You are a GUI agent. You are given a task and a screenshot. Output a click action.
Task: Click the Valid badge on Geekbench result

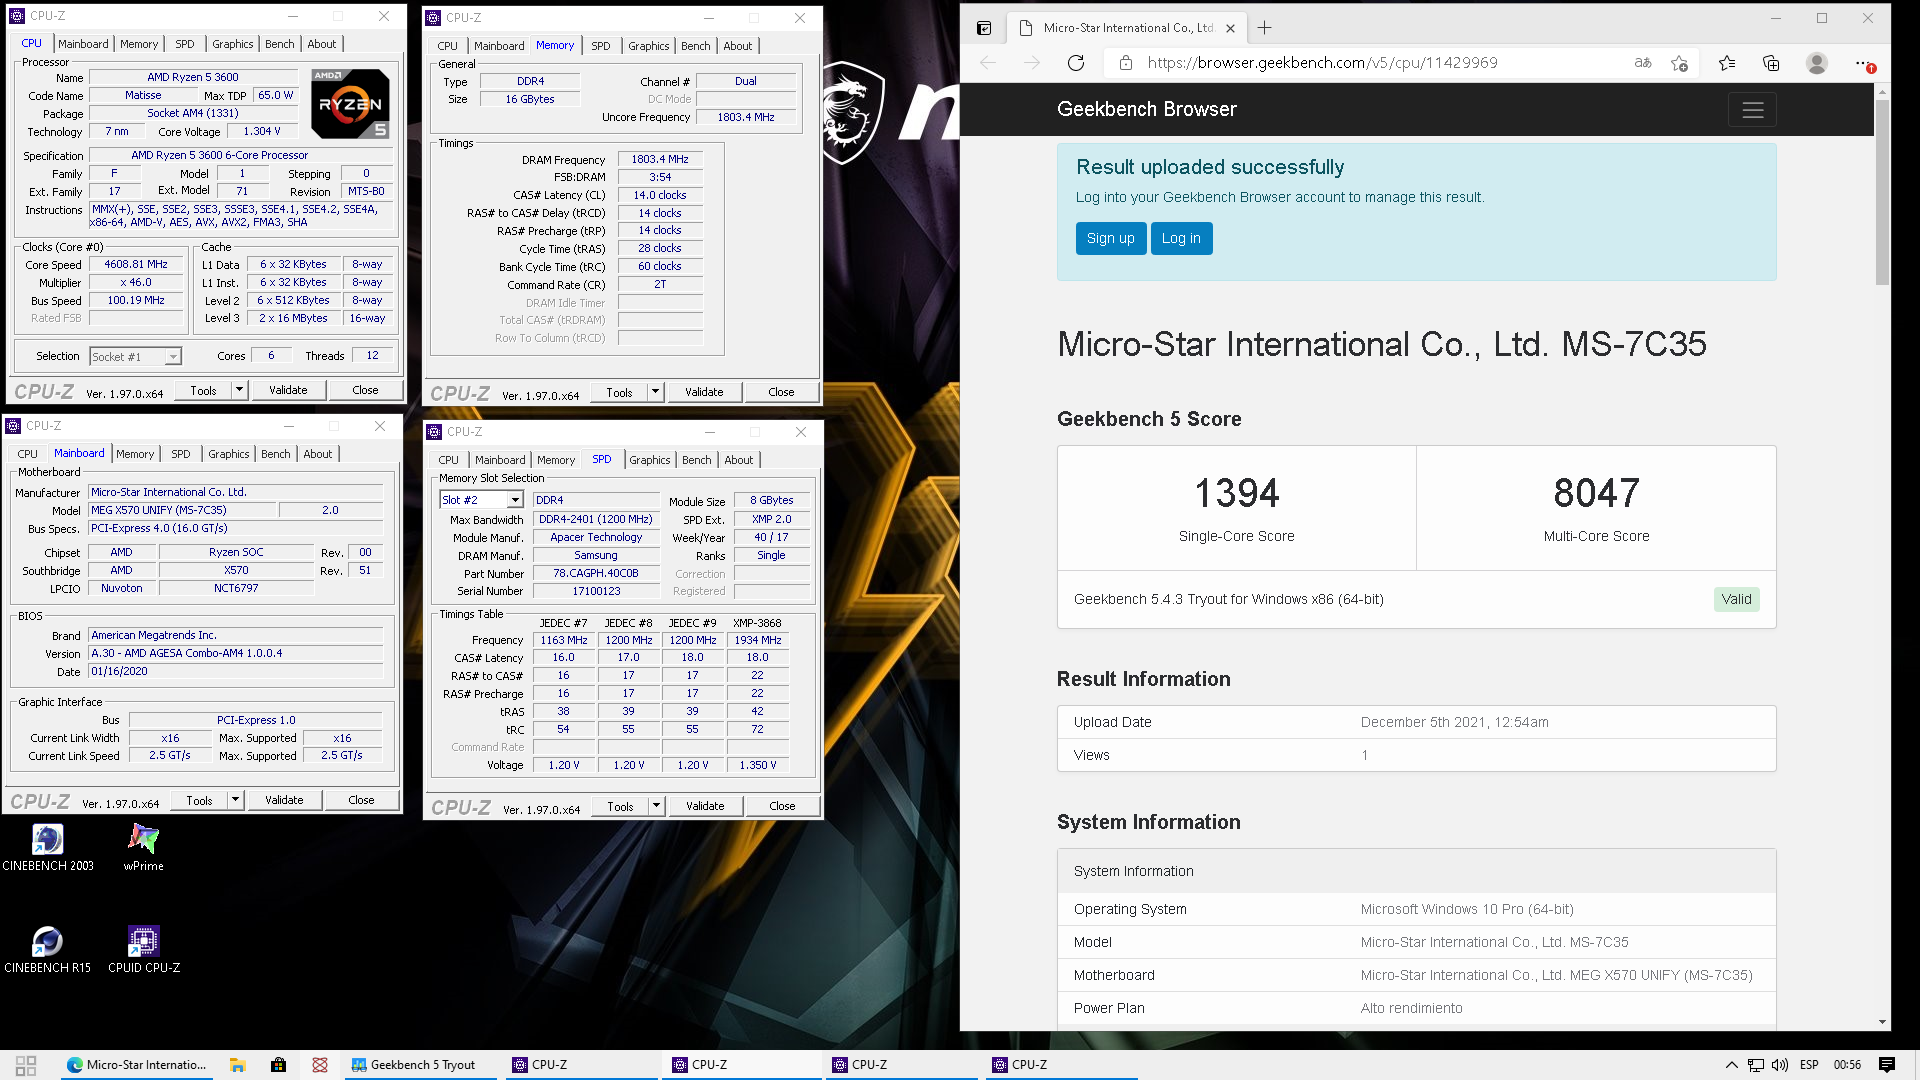[1736, 599]
